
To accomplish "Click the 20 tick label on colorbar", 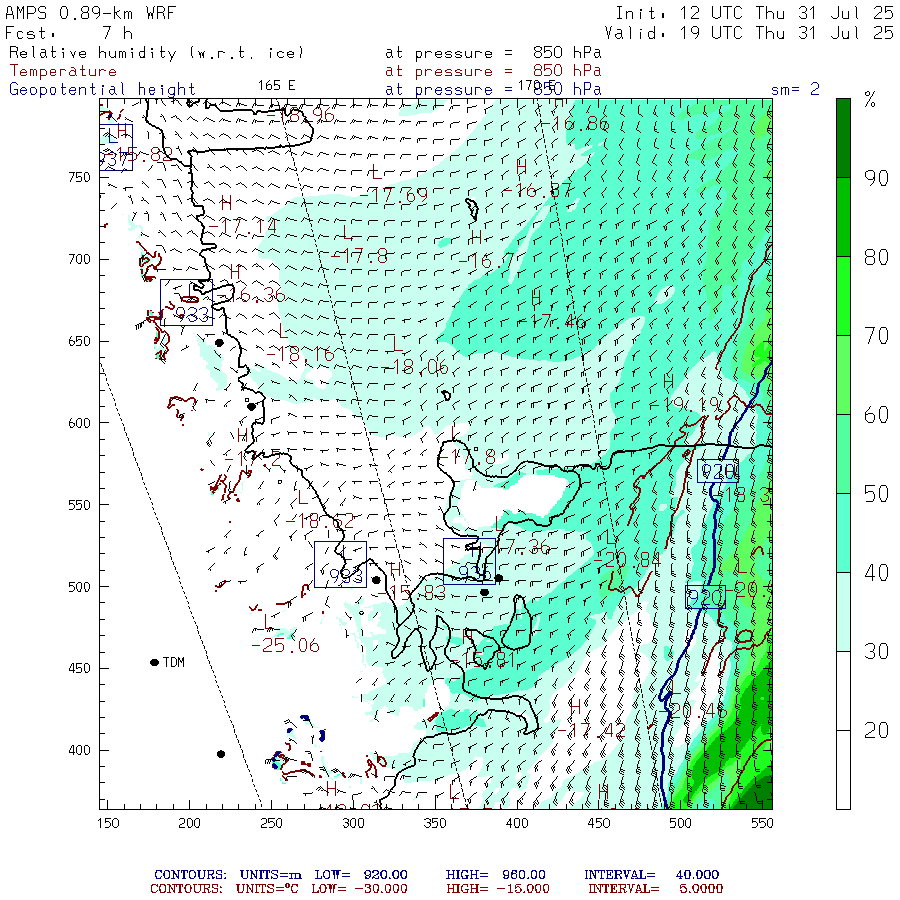I will click(x=876, y=731).
